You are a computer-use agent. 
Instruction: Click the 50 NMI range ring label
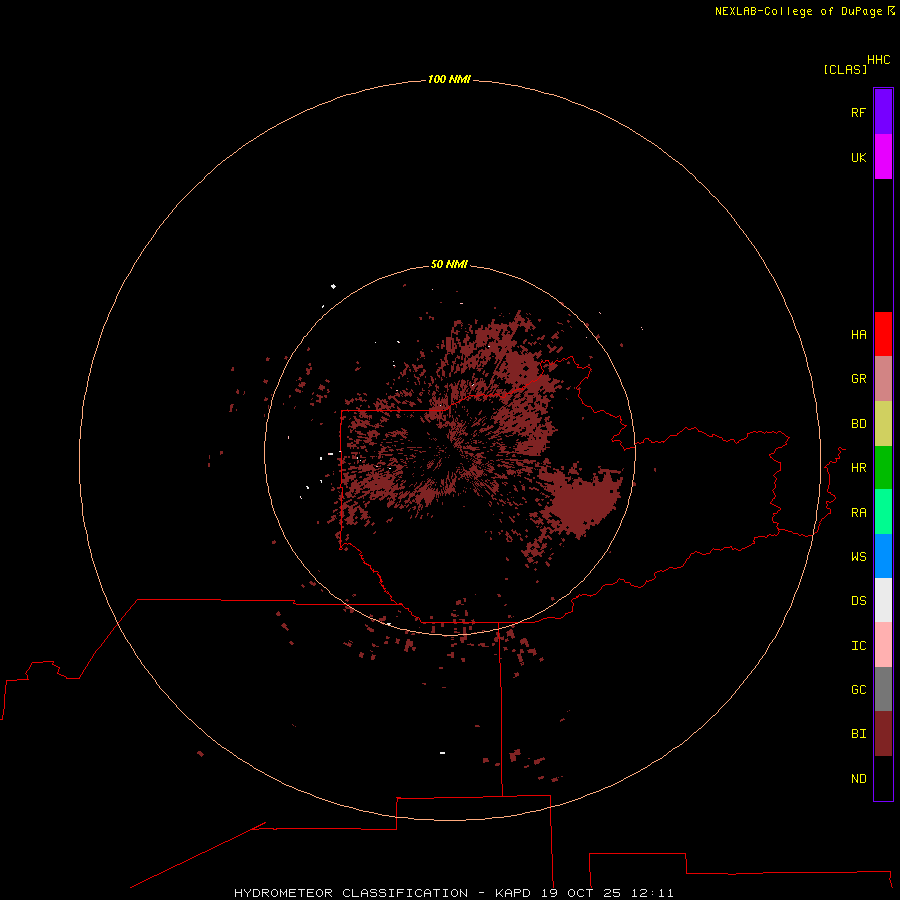point(449,264)
